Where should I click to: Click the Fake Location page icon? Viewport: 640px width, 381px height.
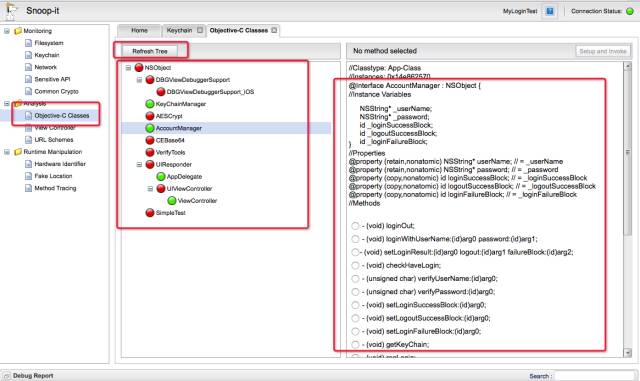tap(28, 176)
